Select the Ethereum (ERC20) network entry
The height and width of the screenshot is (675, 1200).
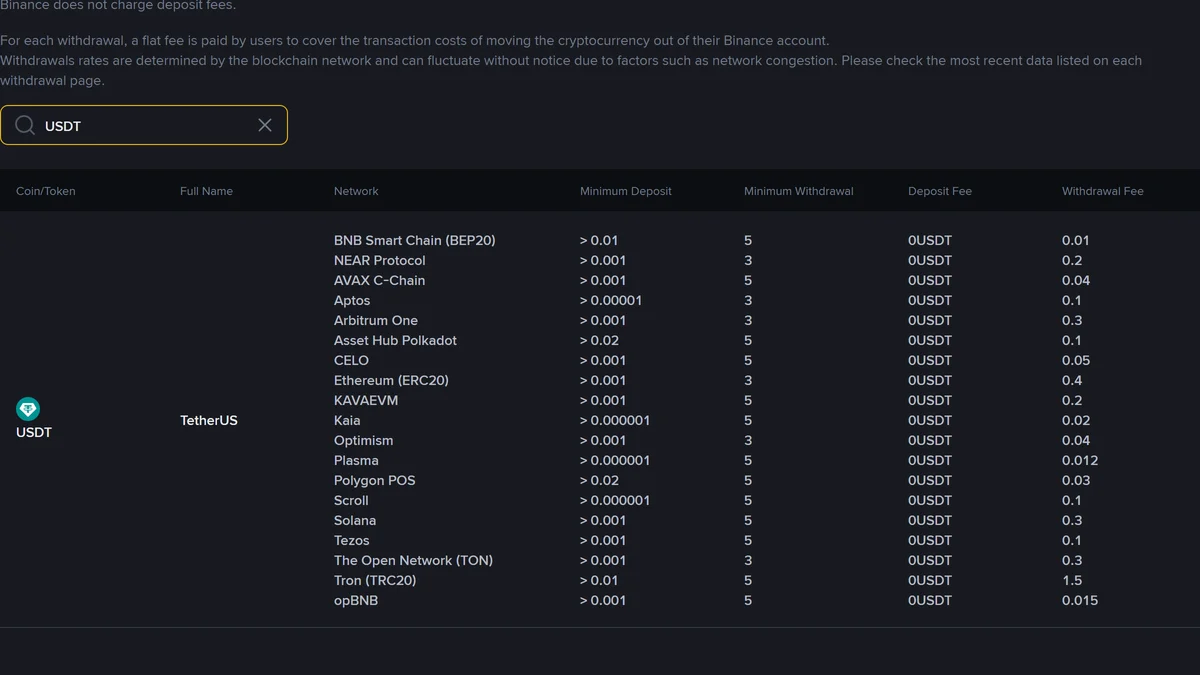click(391, 380)
